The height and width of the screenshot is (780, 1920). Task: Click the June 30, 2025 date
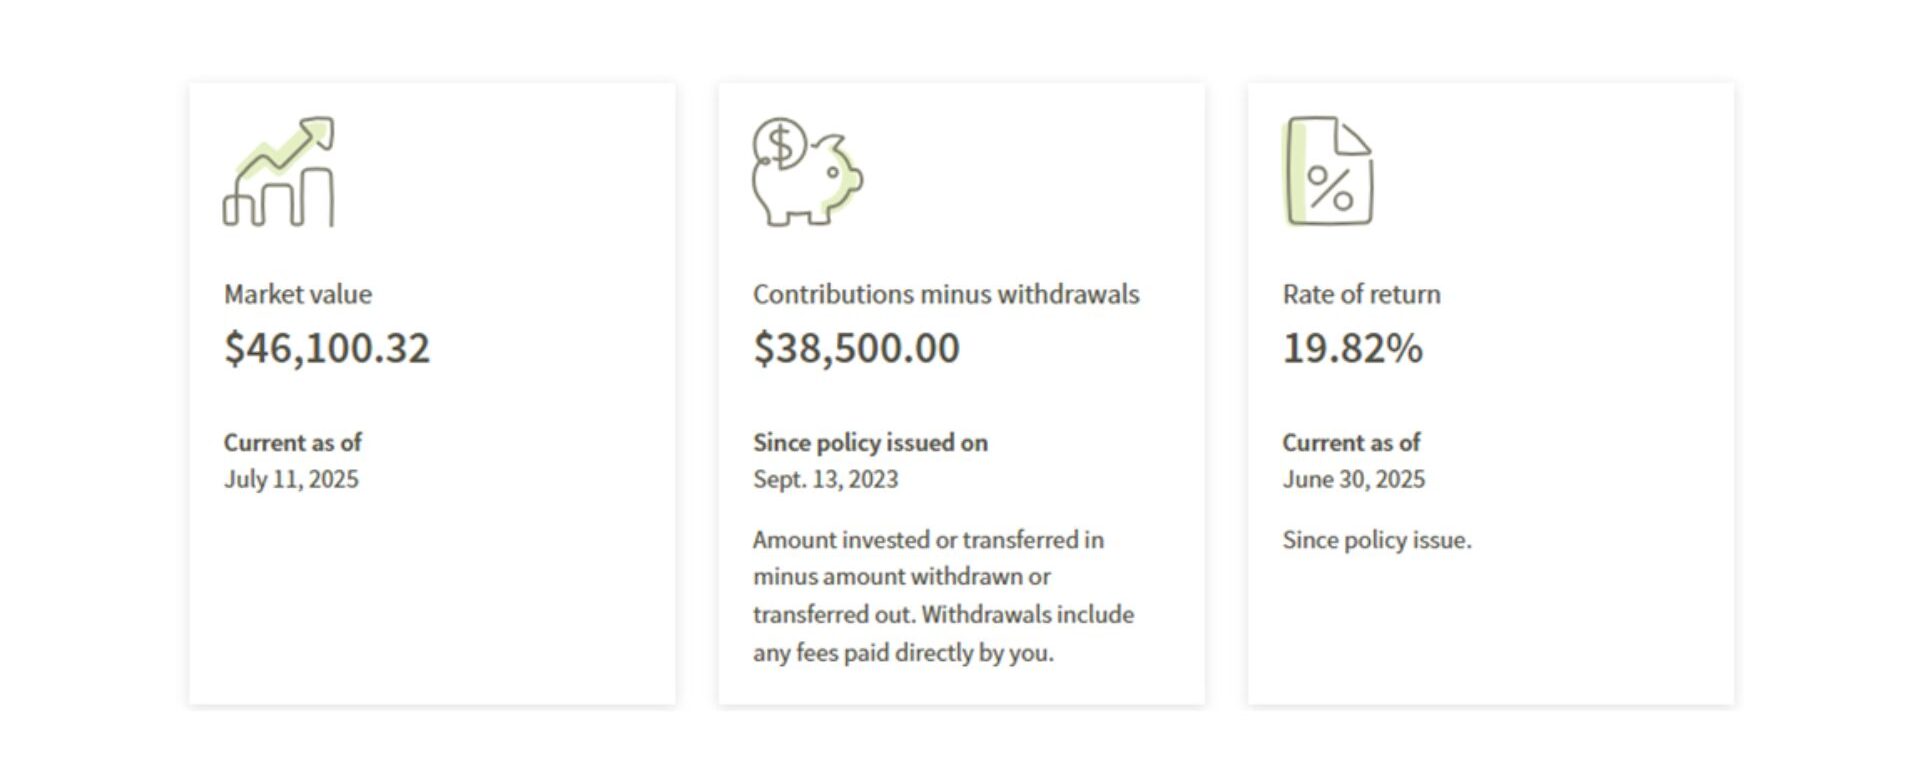1354,479
